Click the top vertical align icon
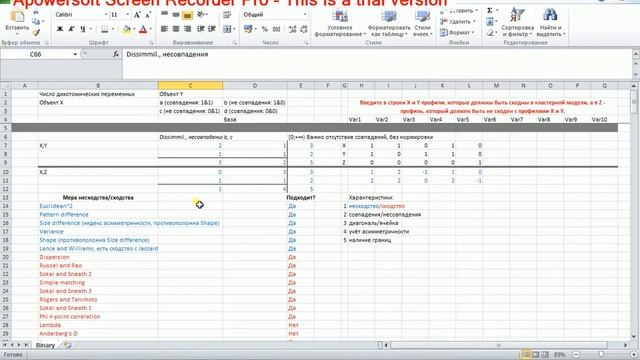This screenshot has height=360, width=640. coord(164,15)
